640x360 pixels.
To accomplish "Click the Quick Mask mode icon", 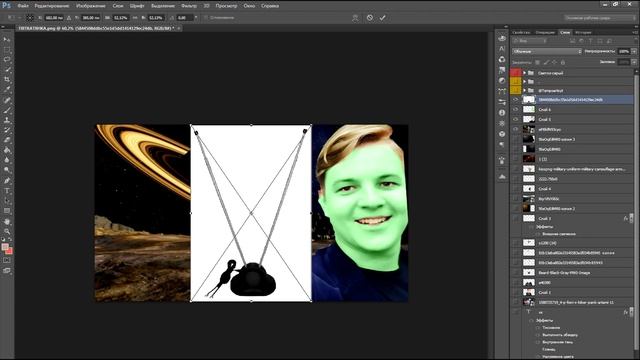I will pyautogui.click(x=7, y=260).
